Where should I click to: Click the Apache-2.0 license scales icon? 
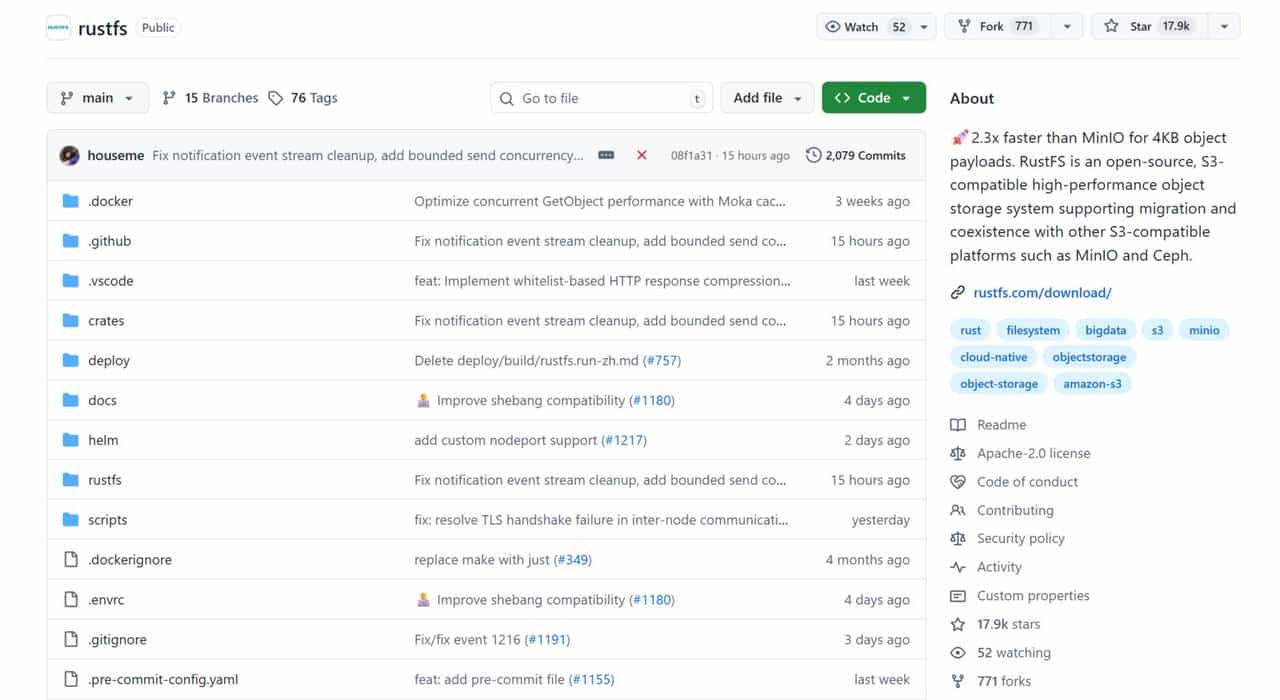click(x=957, y=453)
